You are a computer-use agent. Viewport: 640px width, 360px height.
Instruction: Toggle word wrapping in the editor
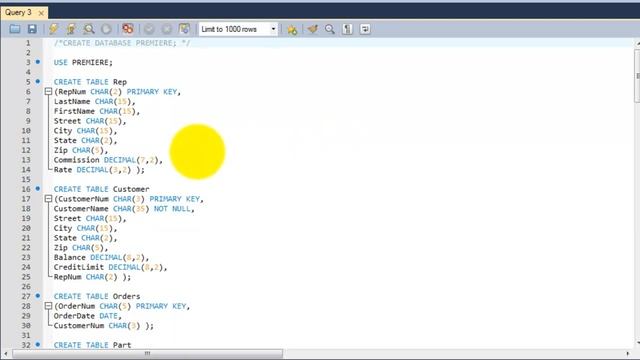tap(365, 29)
